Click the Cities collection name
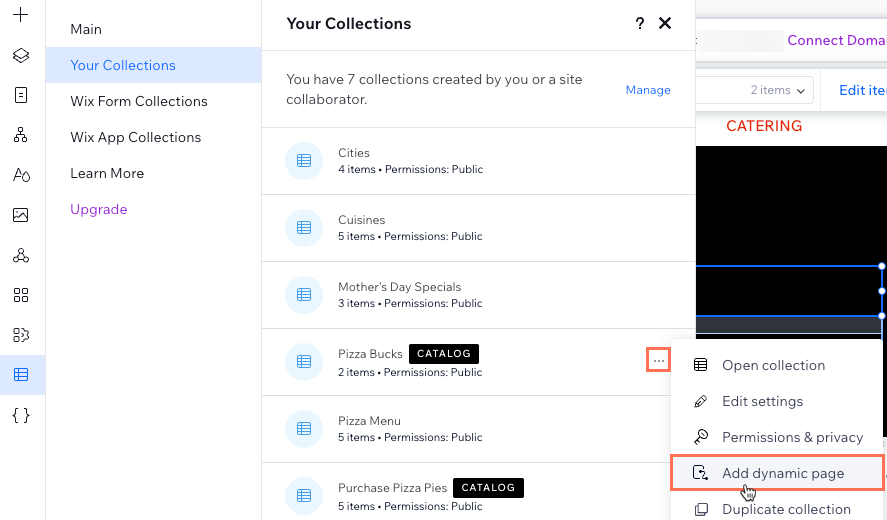This screenshot has width=887, height=520. tap(354, 153)
